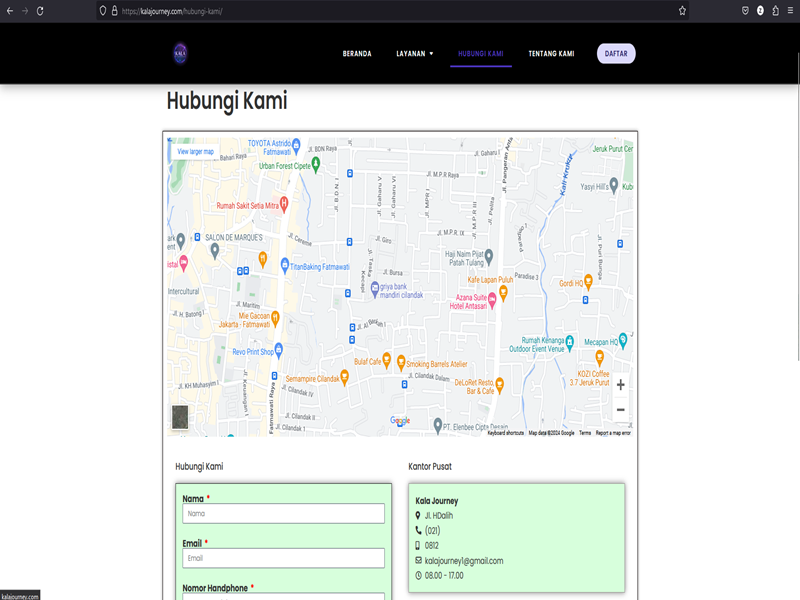Reload the page with the refresh icon

[x=40, y=10]
